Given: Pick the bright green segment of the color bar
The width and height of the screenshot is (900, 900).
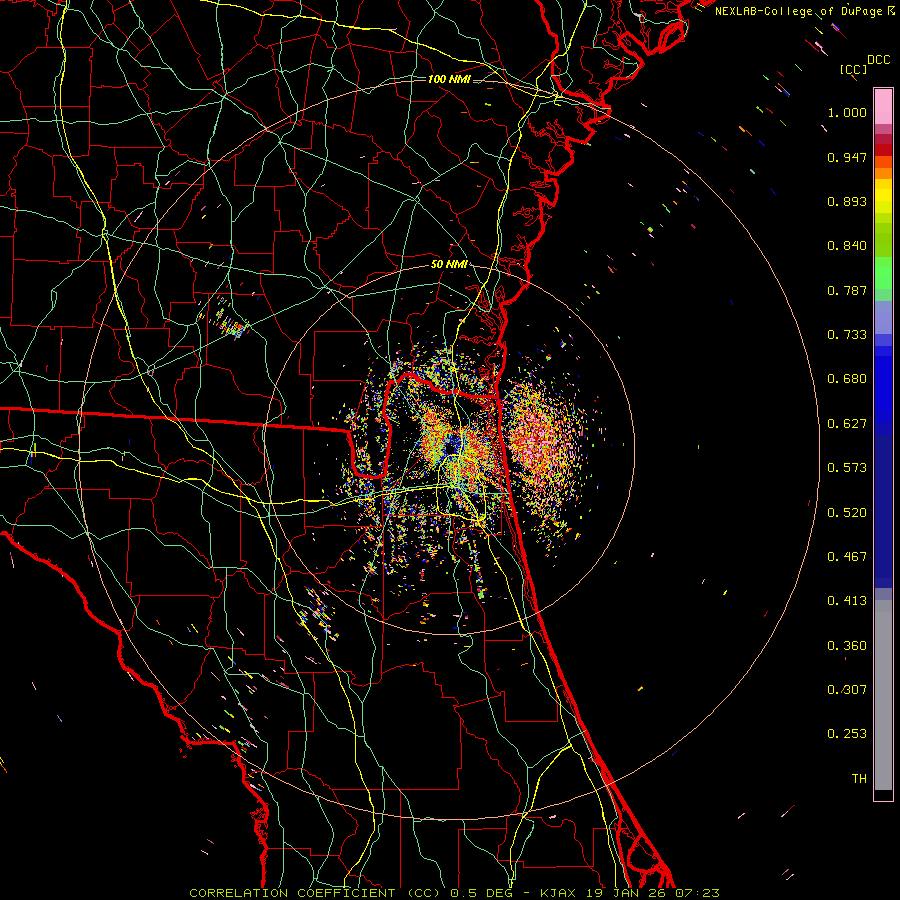Looking at the screenshot, I should (883, 273).
